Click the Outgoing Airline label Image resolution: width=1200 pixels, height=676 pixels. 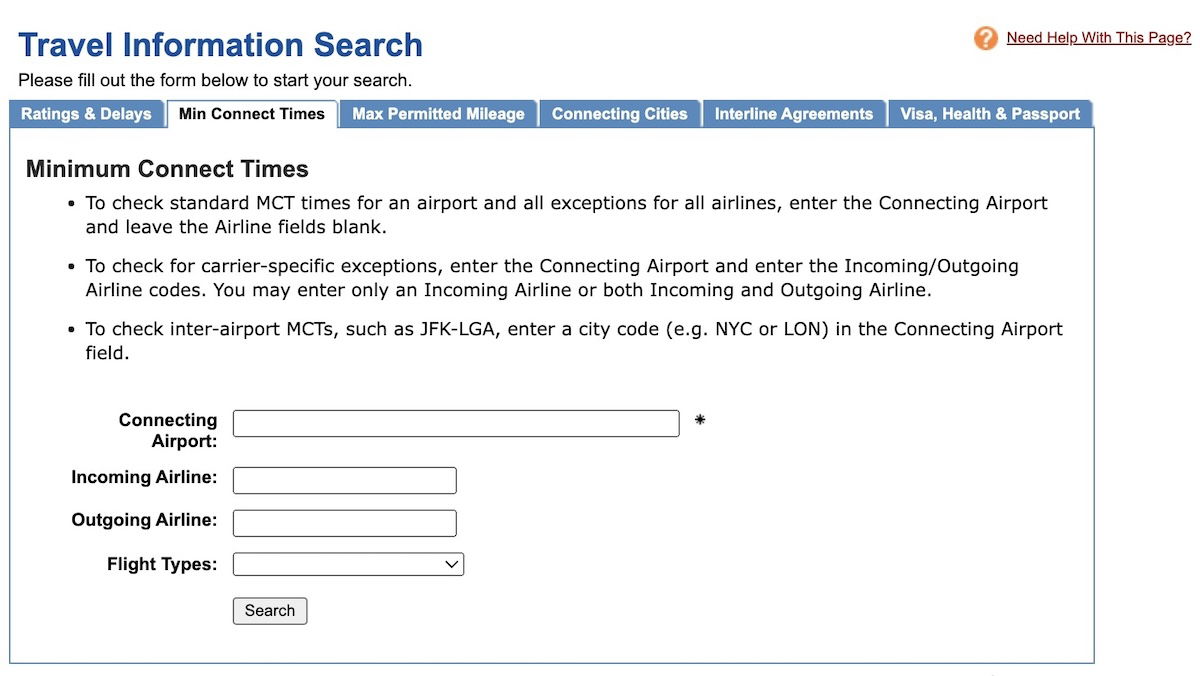tap(144, 520)
